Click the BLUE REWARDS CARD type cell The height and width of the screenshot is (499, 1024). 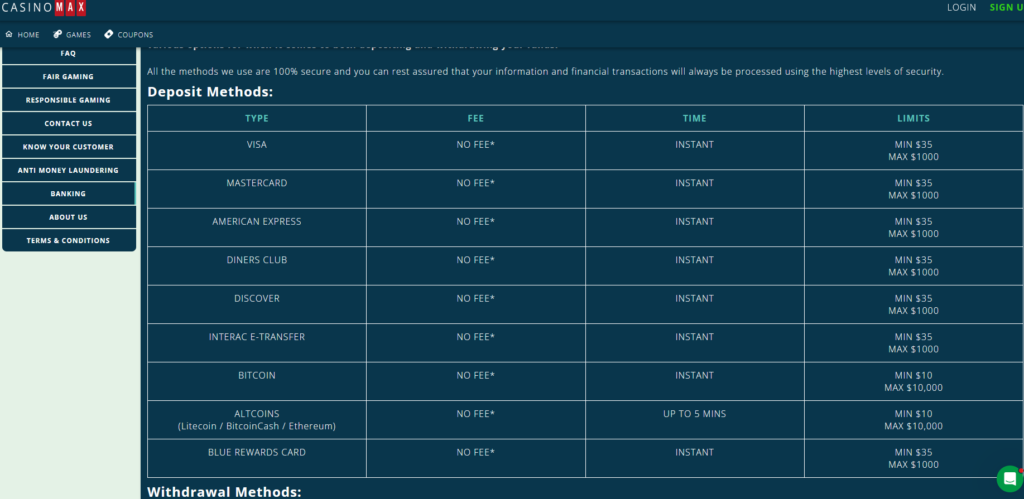[257, 459]
